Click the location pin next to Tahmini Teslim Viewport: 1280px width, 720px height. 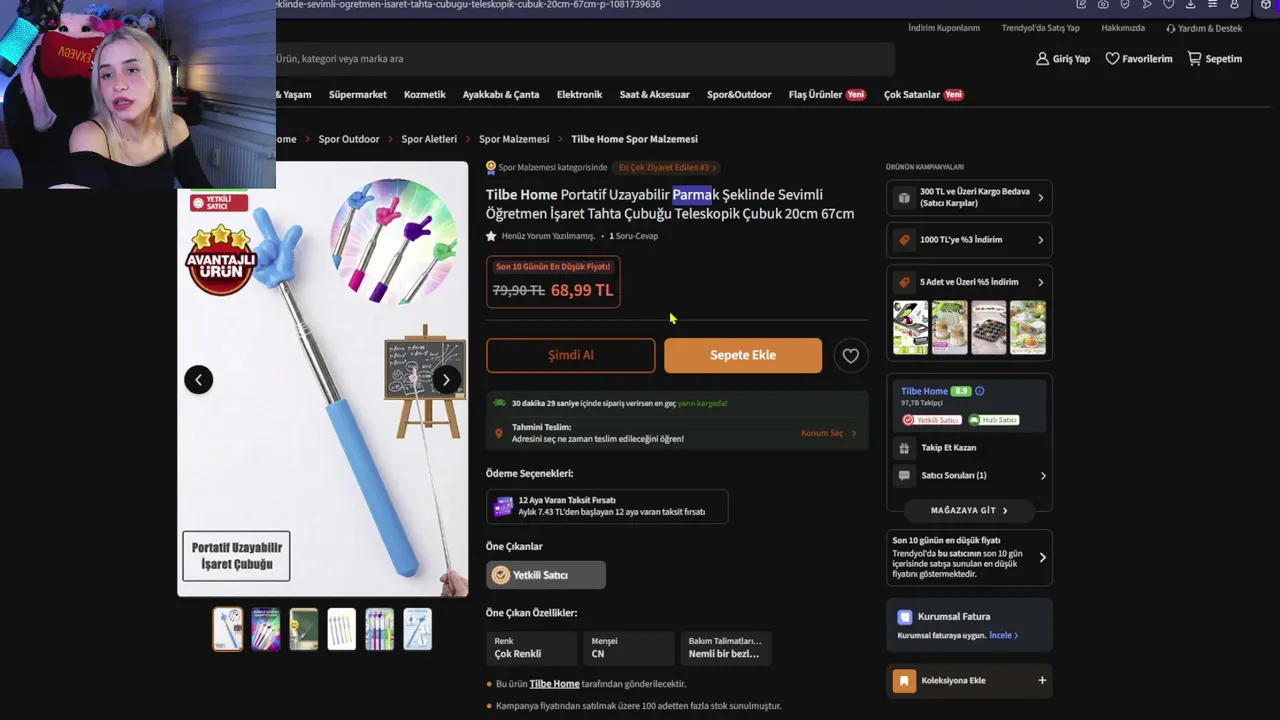tap(499, 433)
